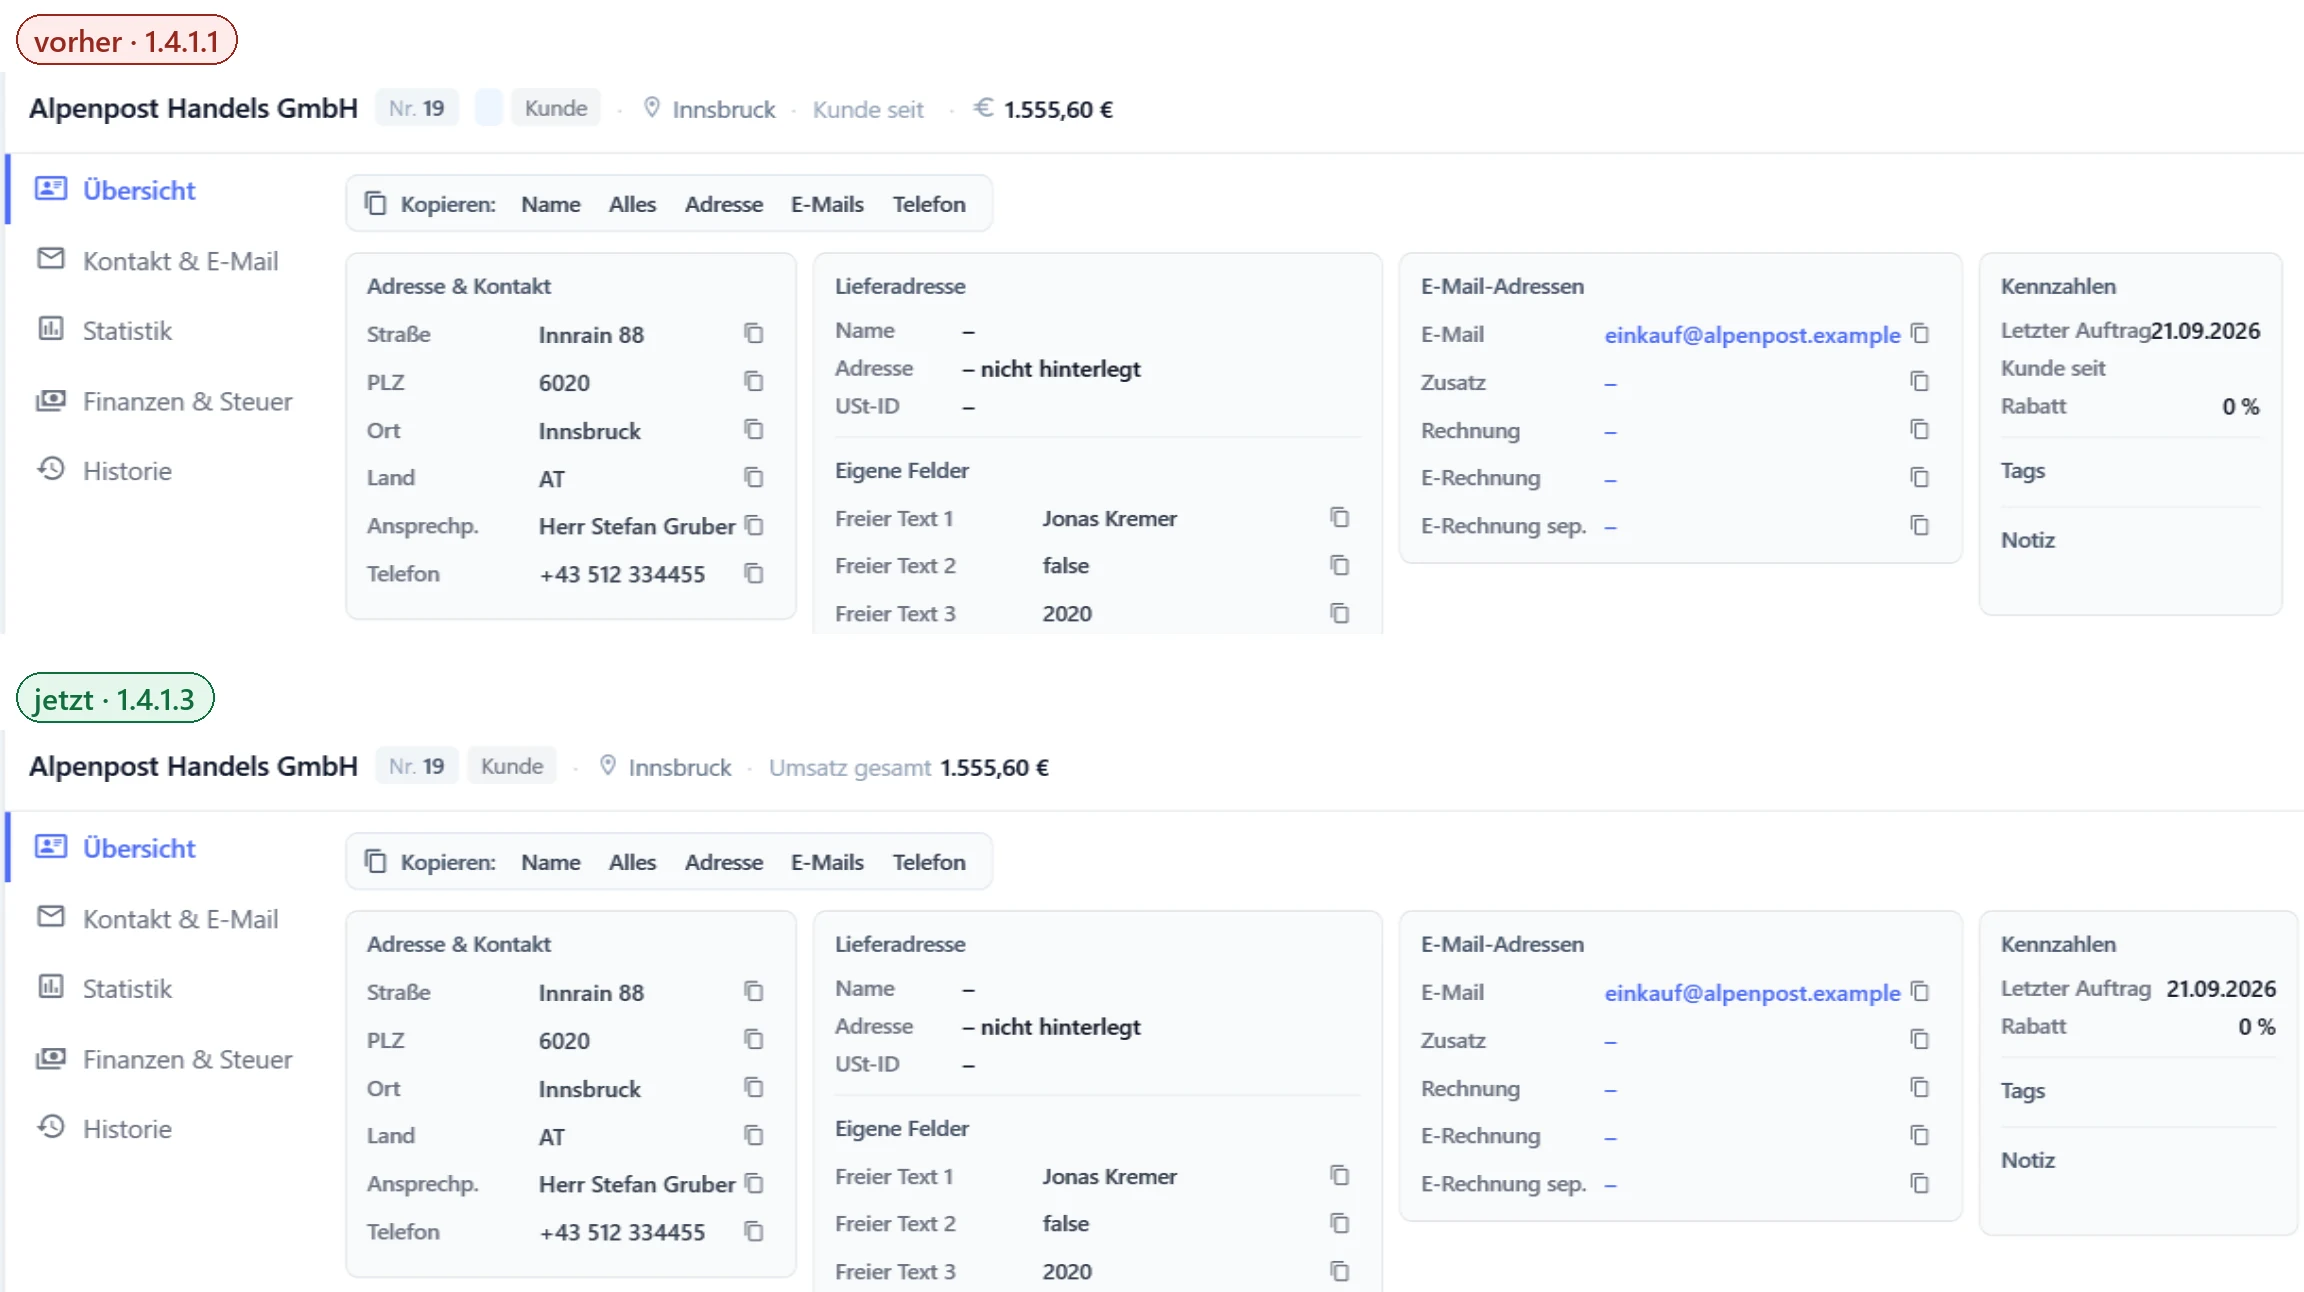Copy Ansprechp. Herr Stefan Gruber in vorher panel
Viewport: 2304px width, 1292px height.
click(x=754, y=526)
